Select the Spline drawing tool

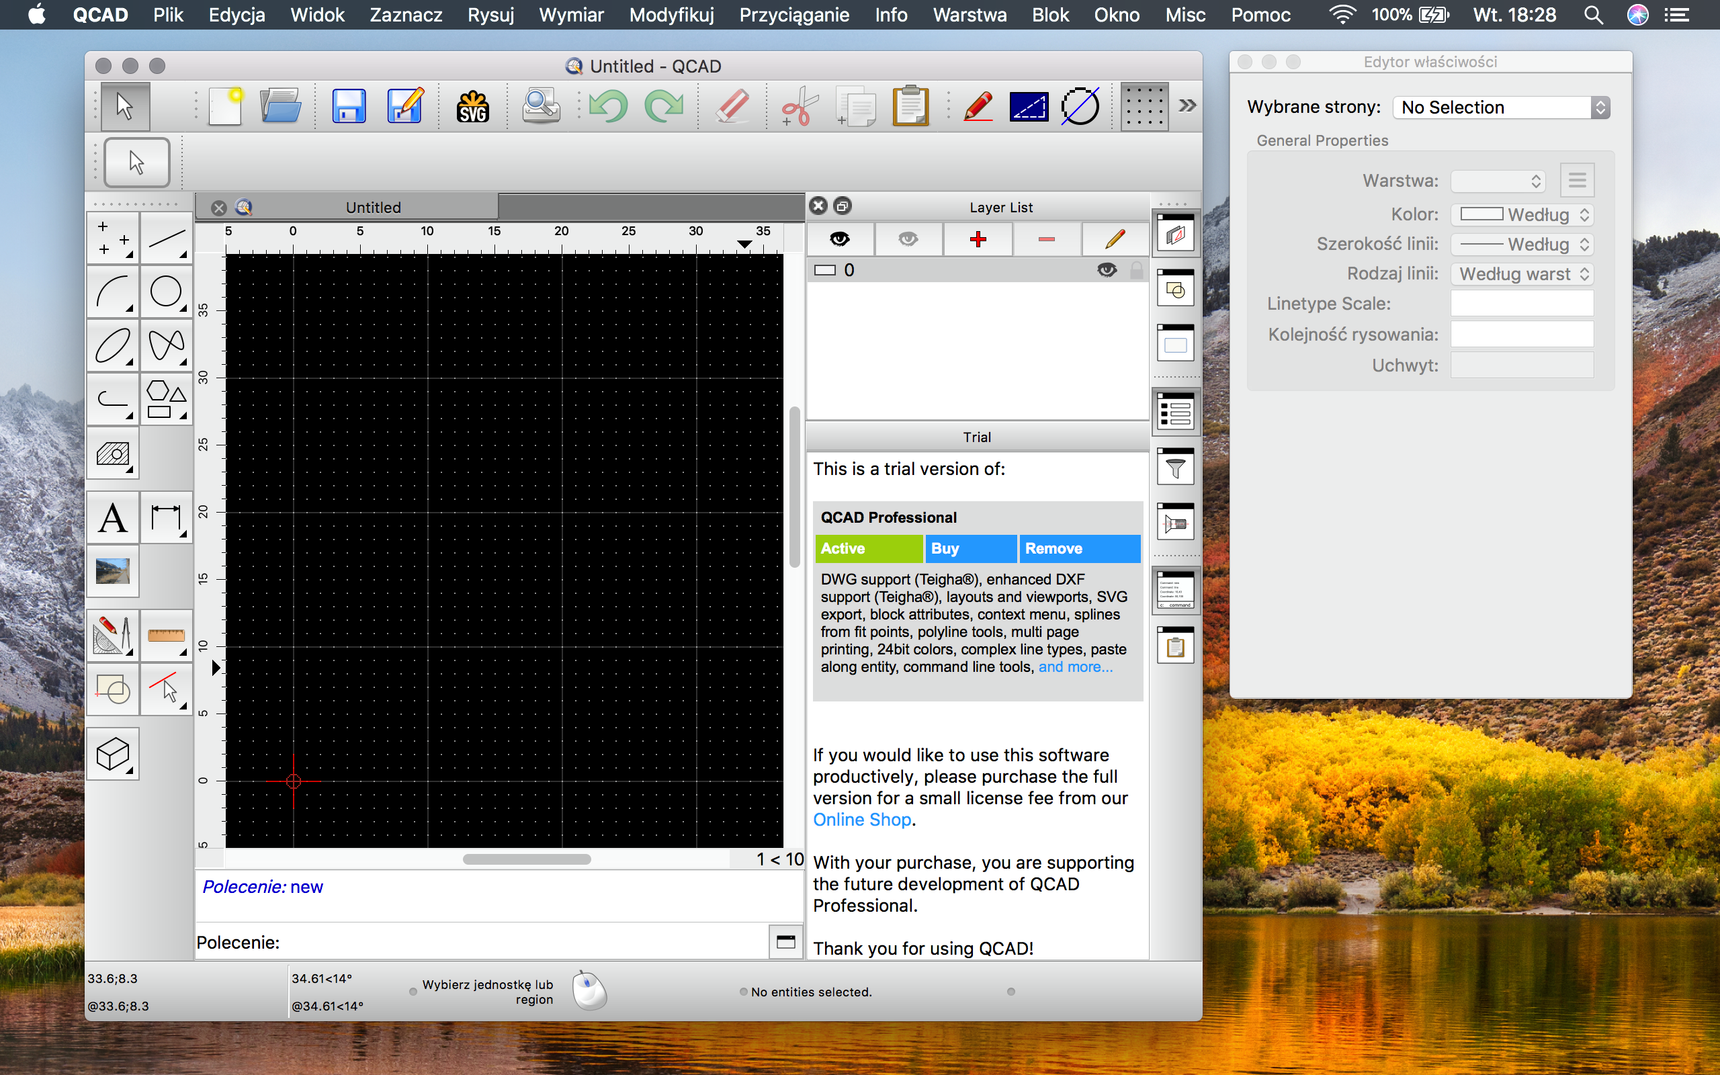point(166,346)
